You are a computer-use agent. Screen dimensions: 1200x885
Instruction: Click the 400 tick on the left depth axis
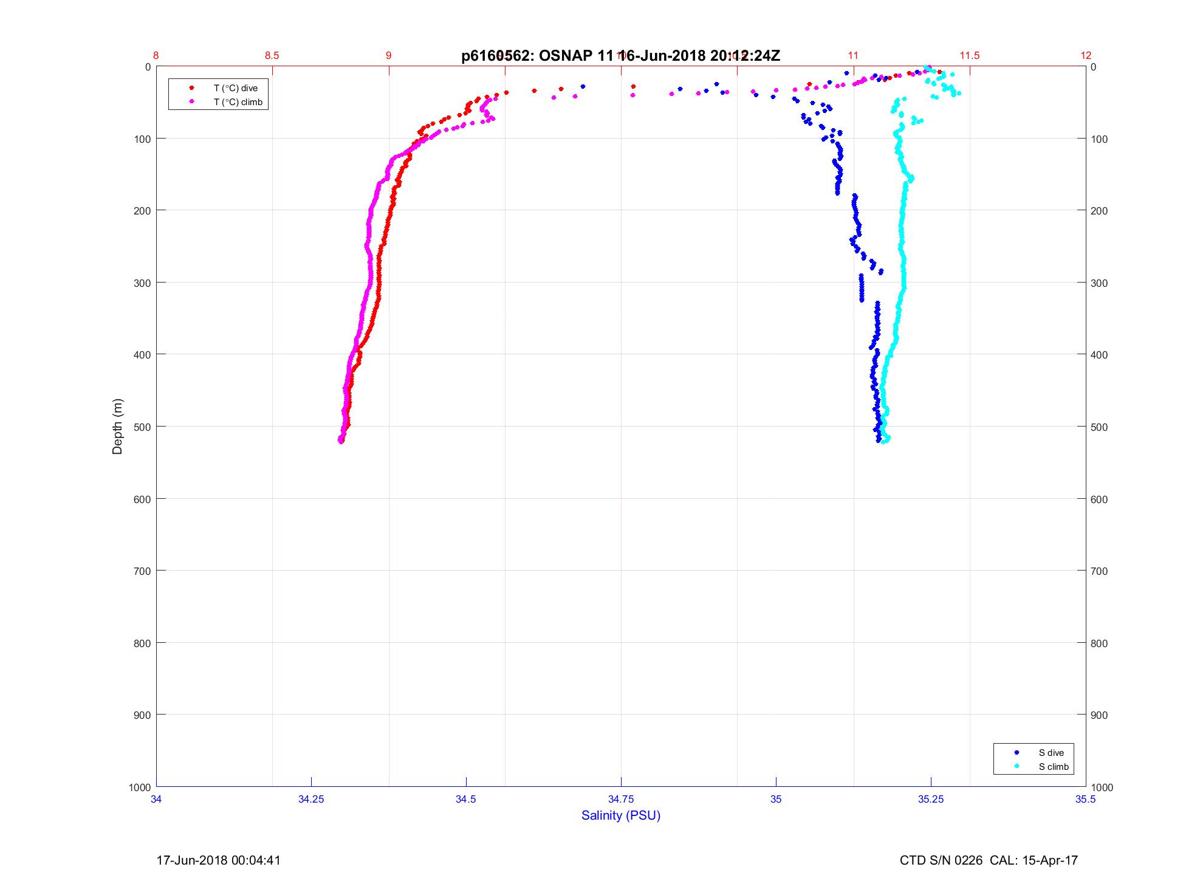[141, 355]
